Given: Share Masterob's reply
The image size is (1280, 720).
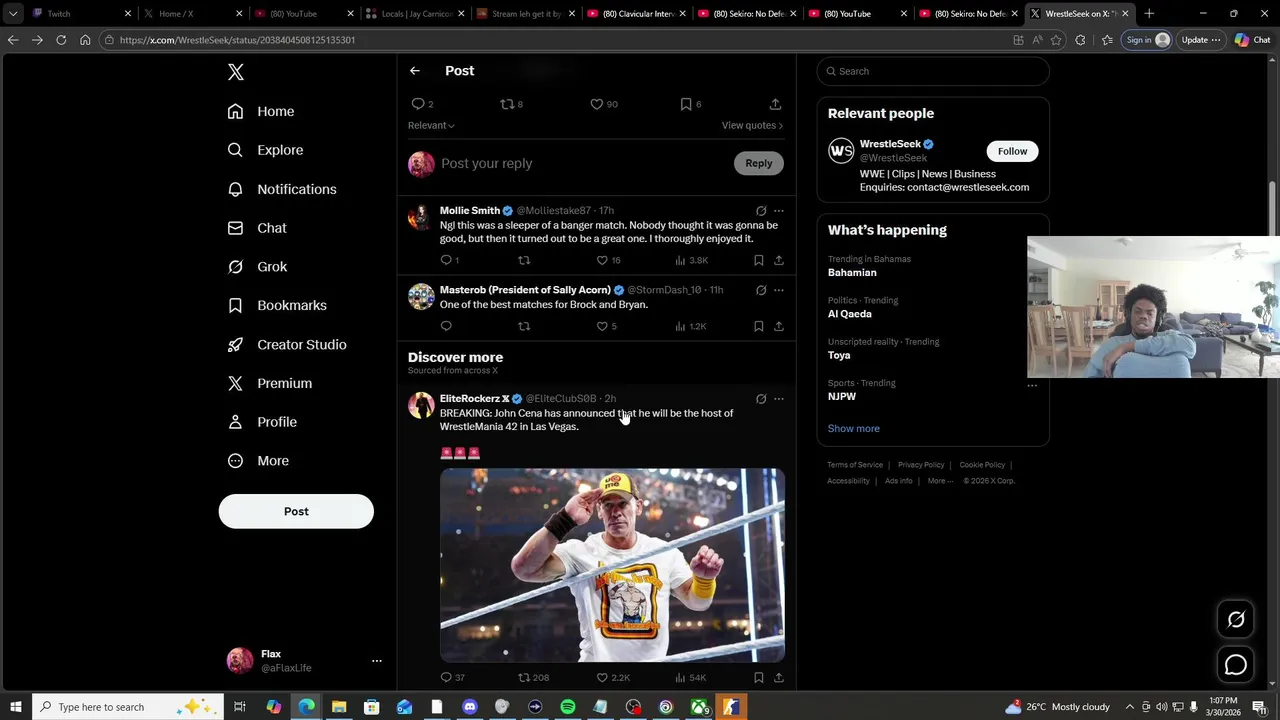Looking at the screenshot, I should (779, 326).
